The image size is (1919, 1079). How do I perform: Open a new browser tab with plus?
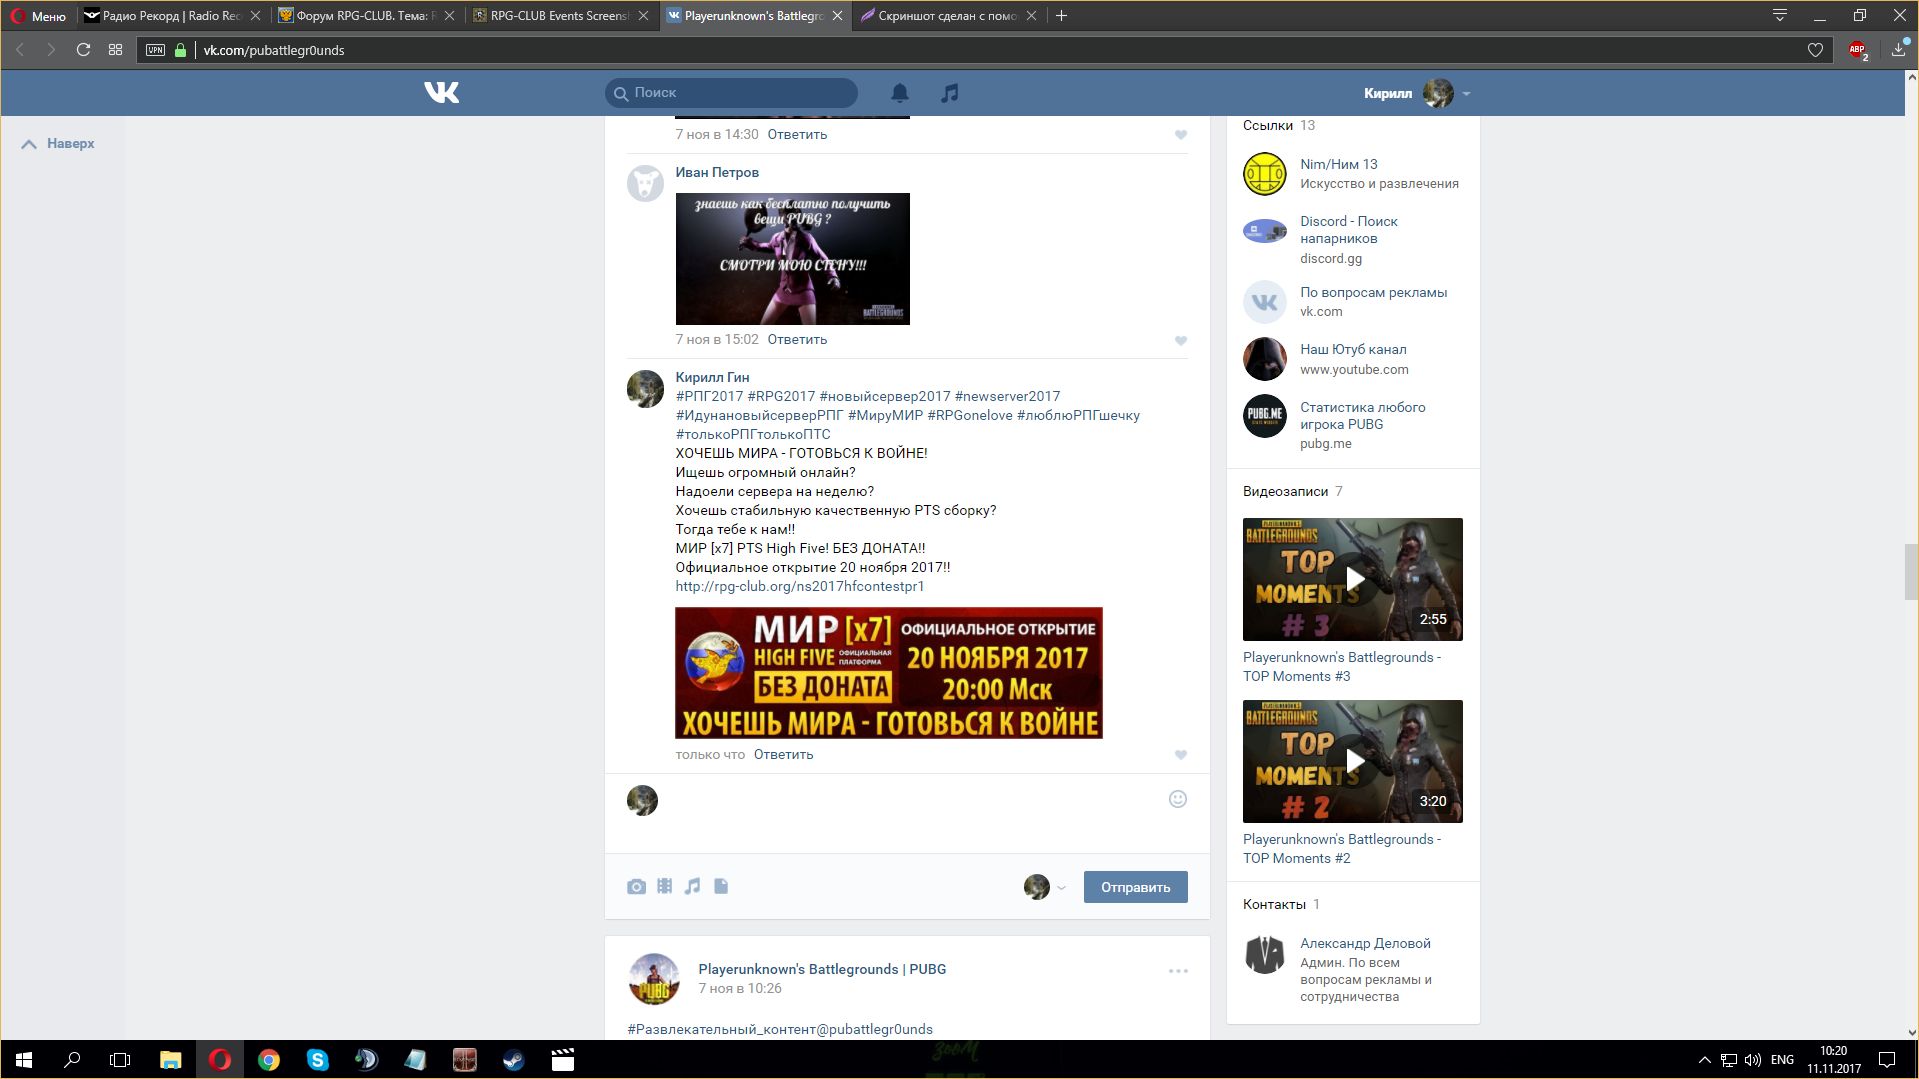click(1061, 16)
